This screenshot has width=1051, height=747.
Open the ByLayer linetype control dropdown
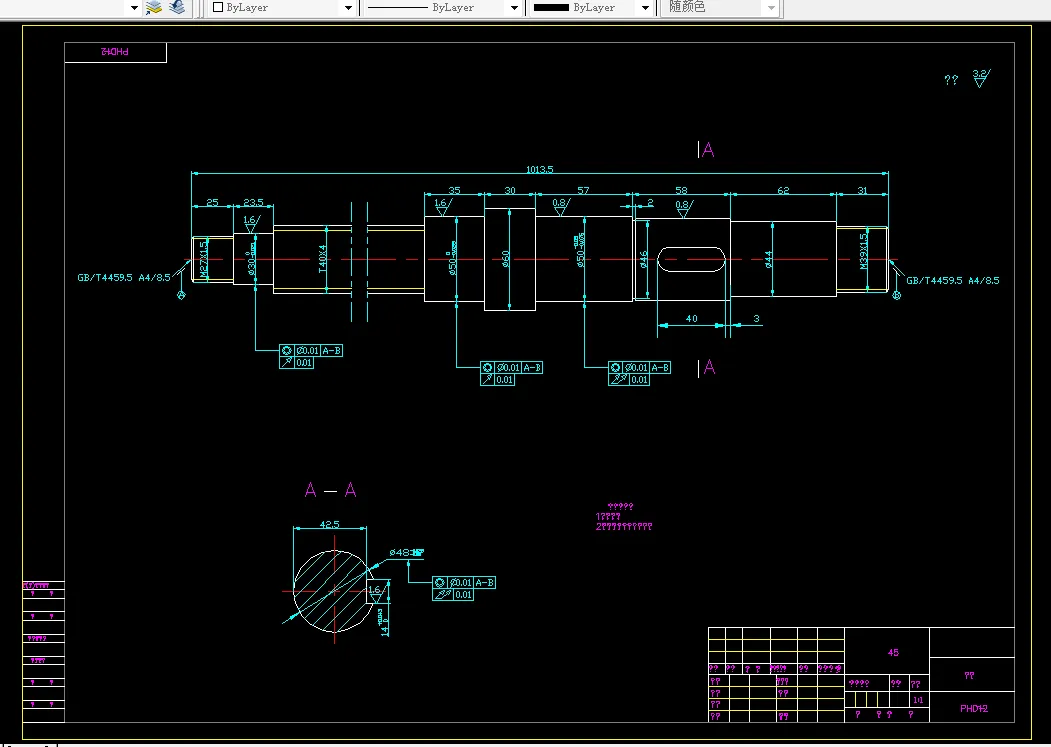click(x=514, y=8)
